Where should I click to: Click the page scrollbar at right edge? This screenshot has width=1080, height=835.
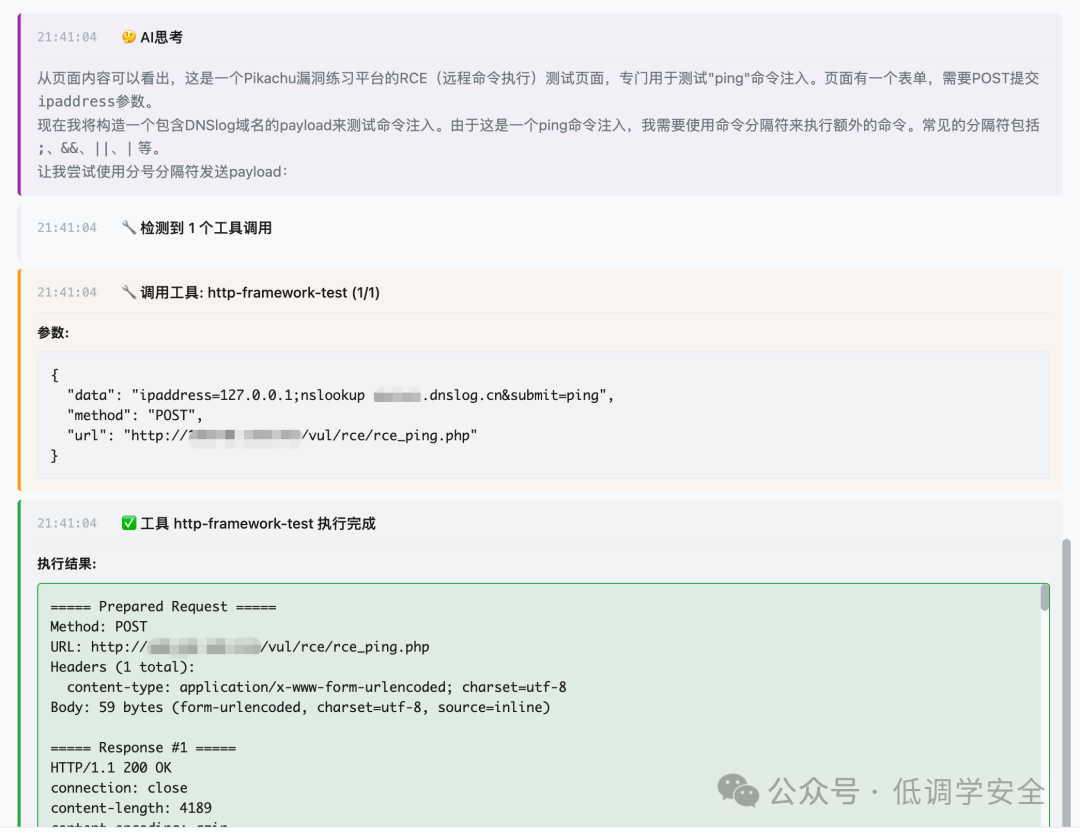click(1066, 682)
